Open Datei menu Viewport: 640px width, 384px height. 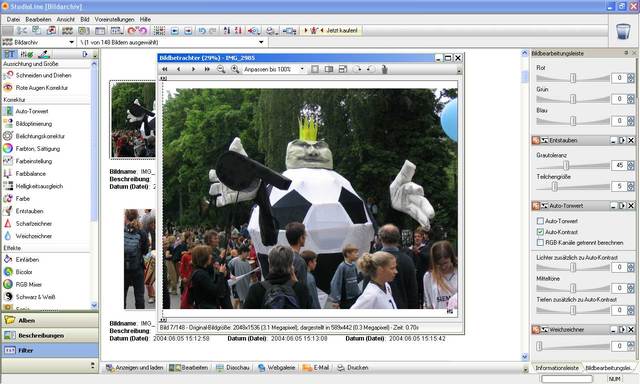coord(13,19)
